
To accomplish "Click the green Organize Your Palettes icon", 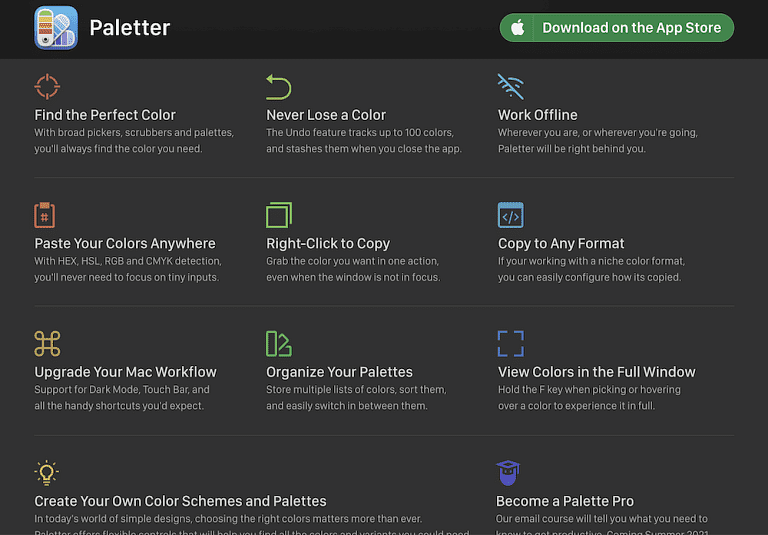I will click(x=279, y=343).
